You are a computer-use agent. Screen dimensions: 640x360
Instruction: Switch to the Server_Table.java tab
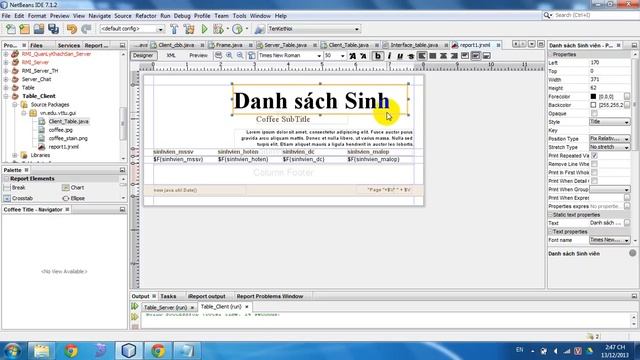pyautogui.click(x=285, y=45)
